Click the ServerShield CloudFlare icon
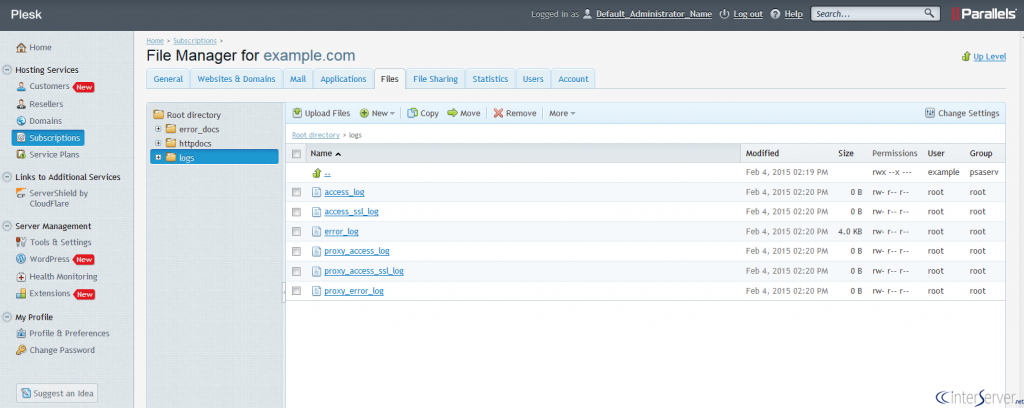 (21, 194)
